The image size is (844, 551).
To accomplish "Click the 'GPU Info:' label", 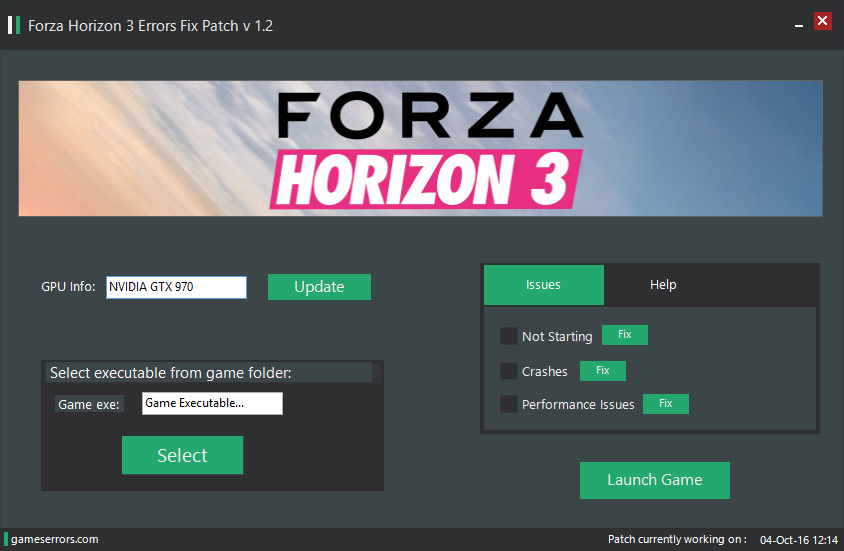I will click(68, 287).
